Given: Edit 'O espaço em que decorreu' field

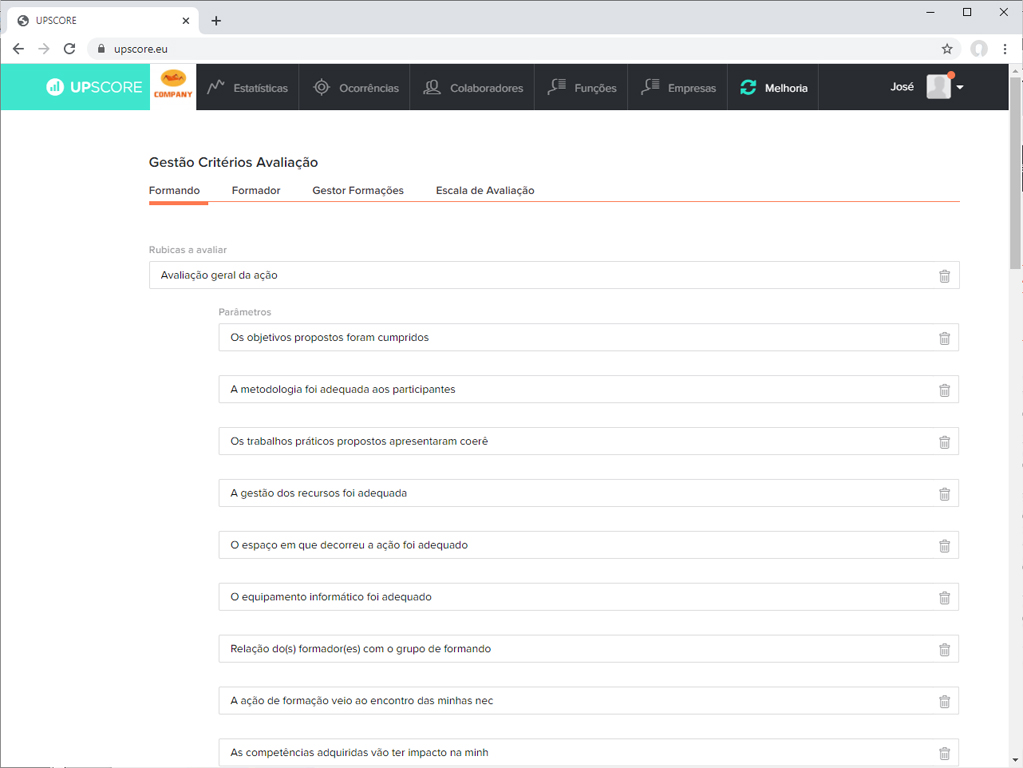Looking at the screenshot, I should [588, 545].
